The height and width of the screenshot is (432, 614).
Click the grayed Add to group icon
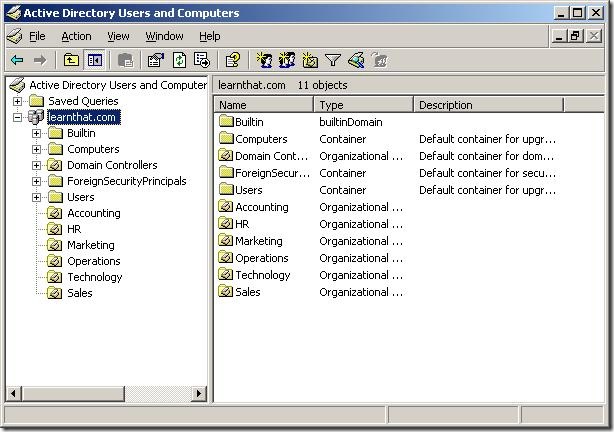pyautogui.click(x=379, y=60)
